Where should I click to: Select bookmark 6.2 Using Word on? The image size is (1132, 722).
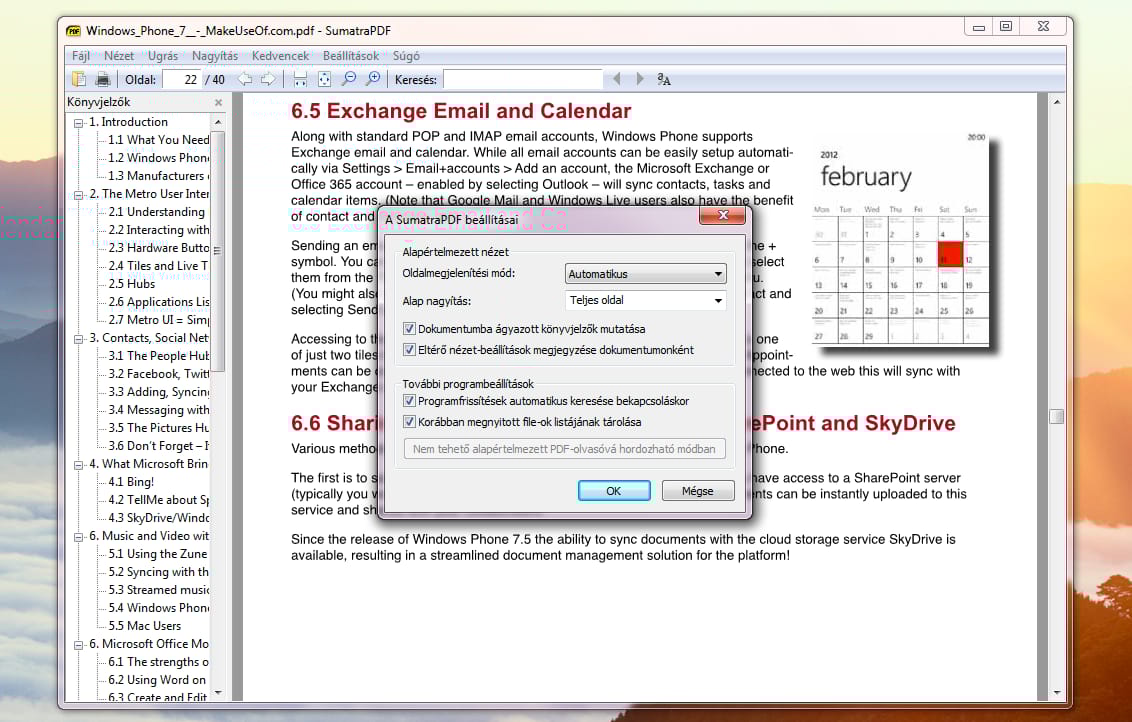tap(157, 680)
